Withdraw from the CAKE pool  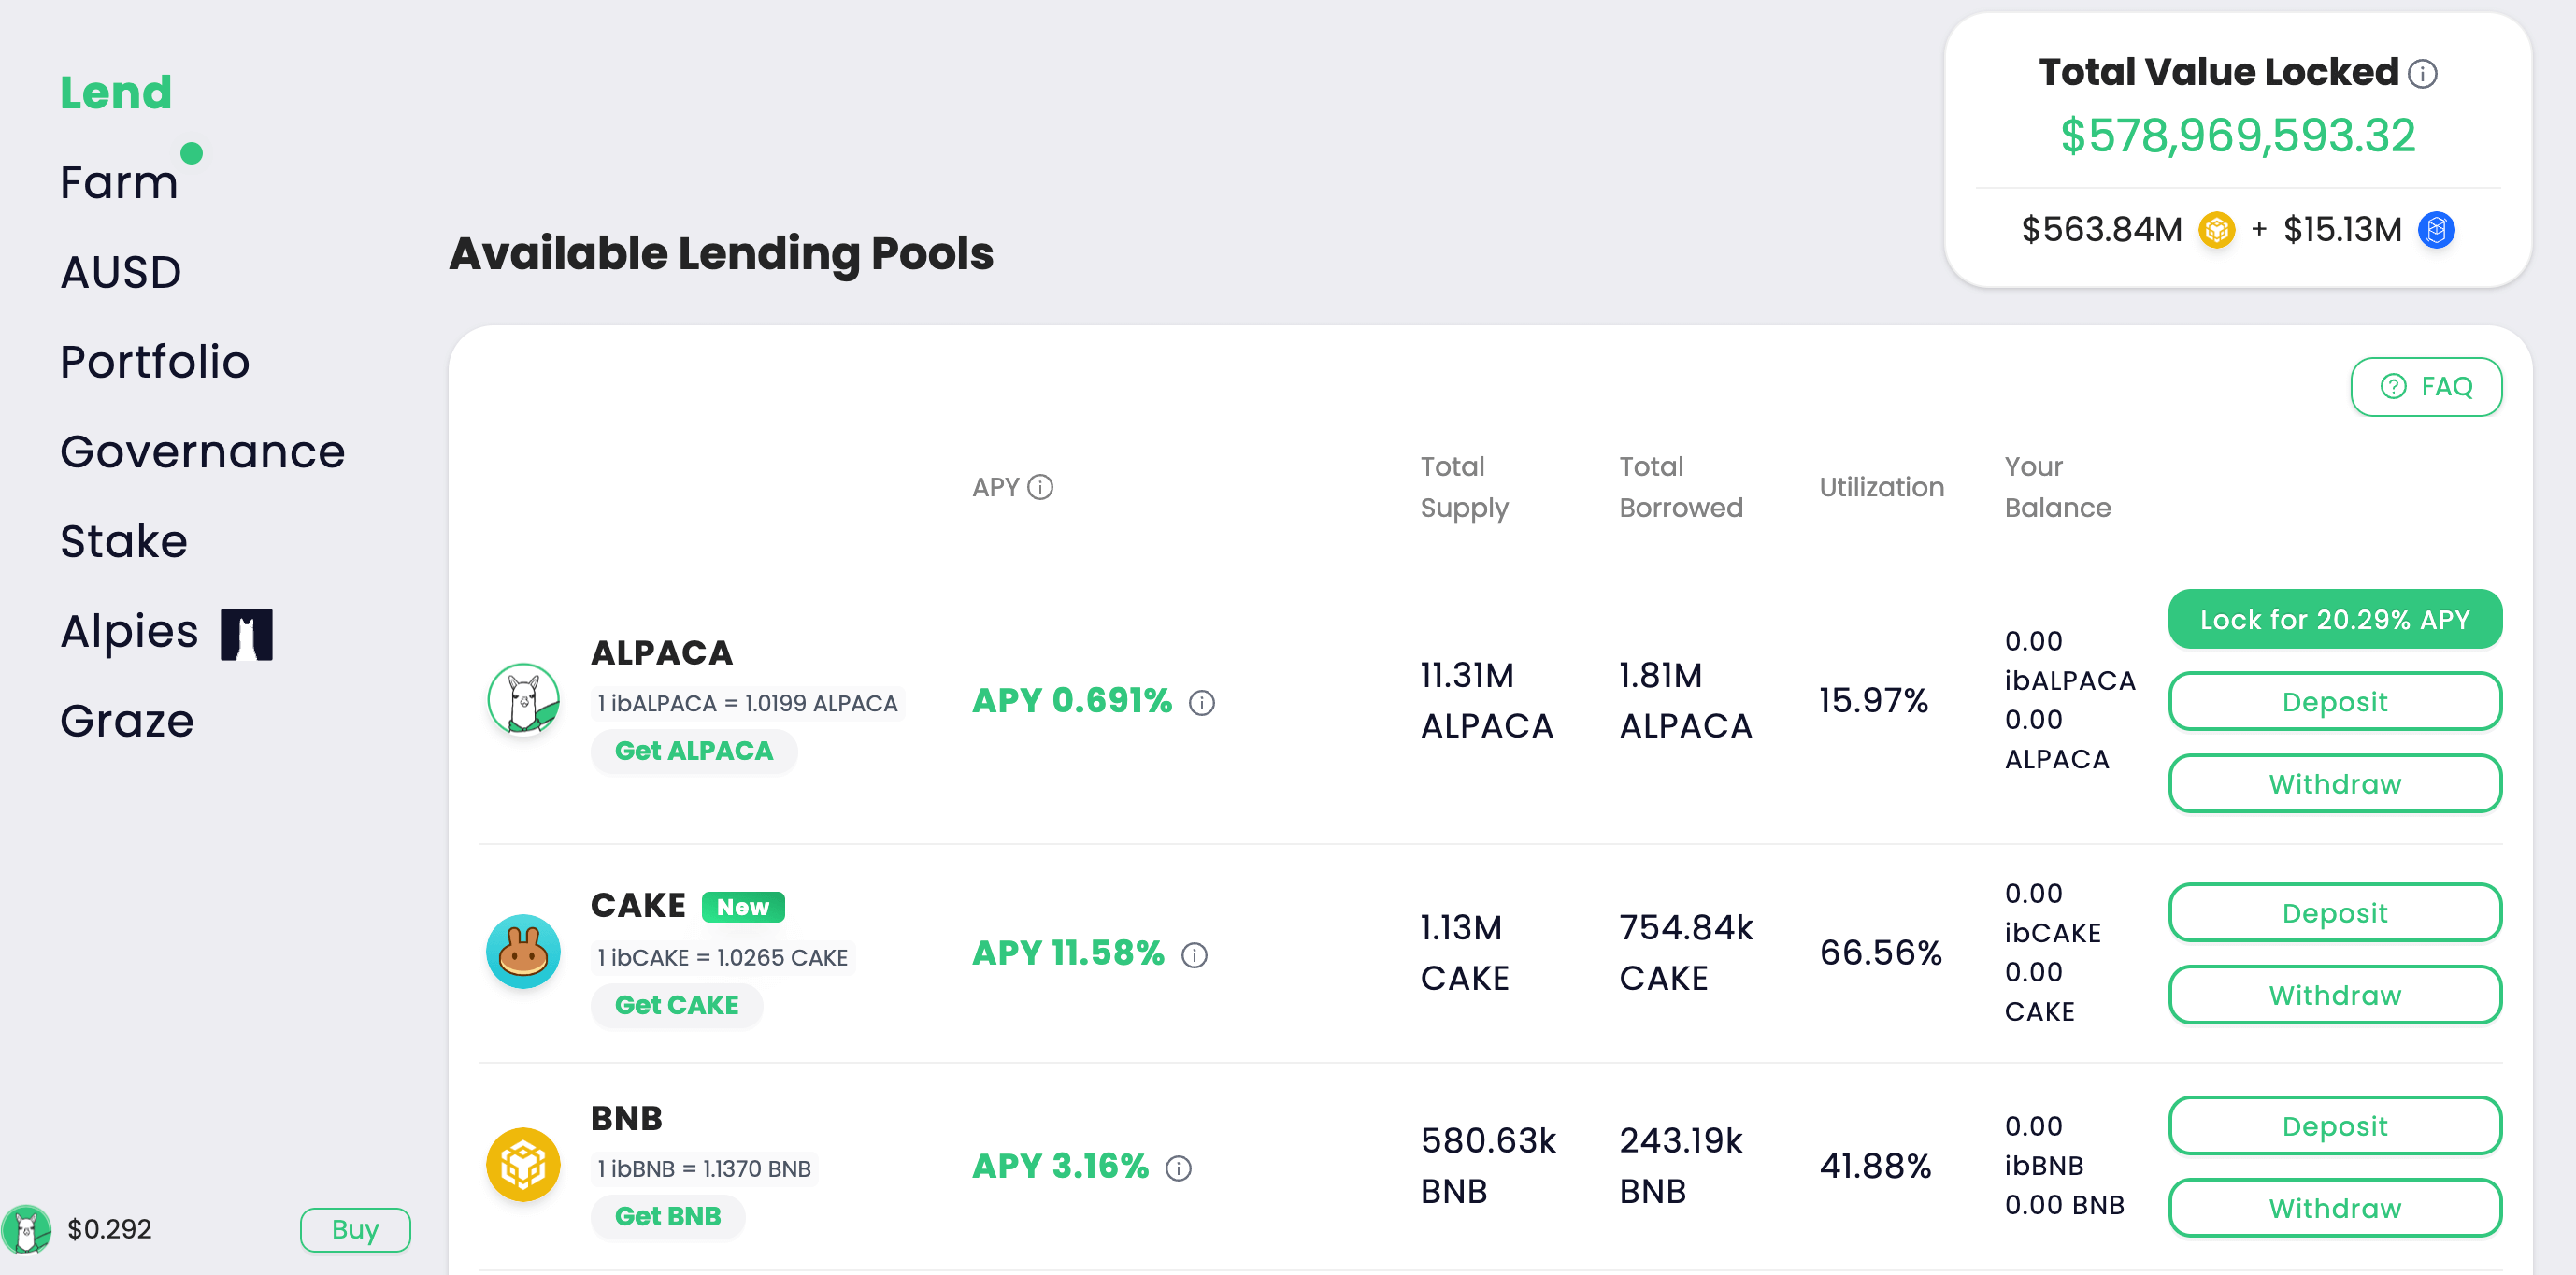2334,994
